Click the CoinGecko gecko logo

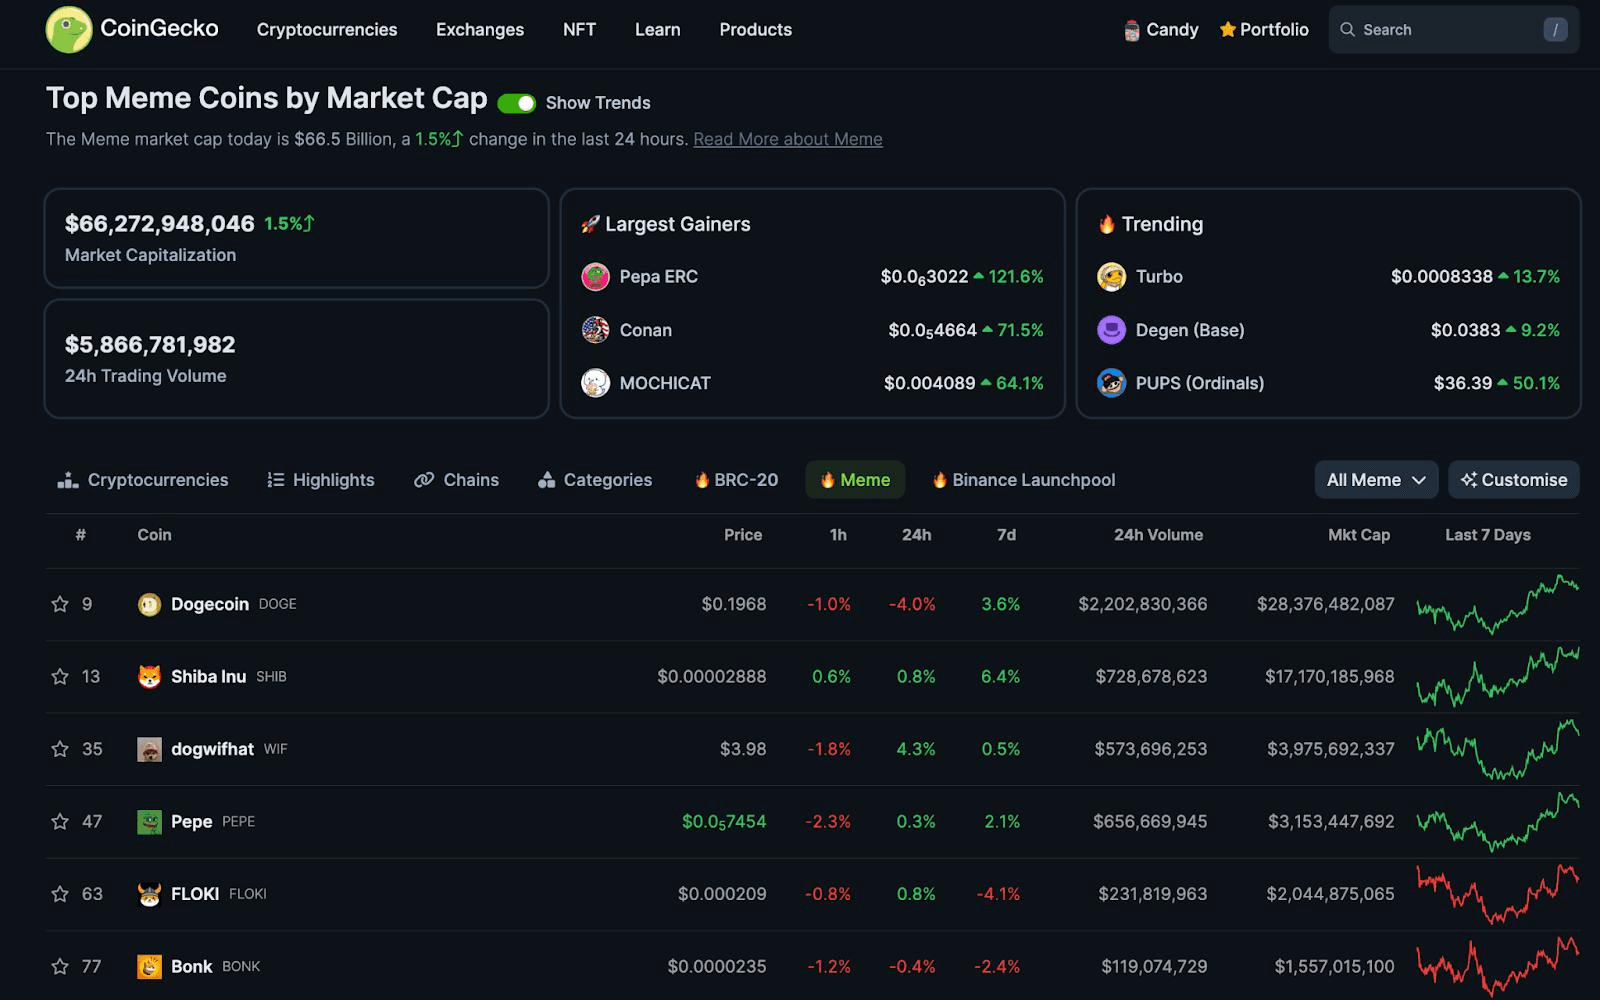coord(69,29)
